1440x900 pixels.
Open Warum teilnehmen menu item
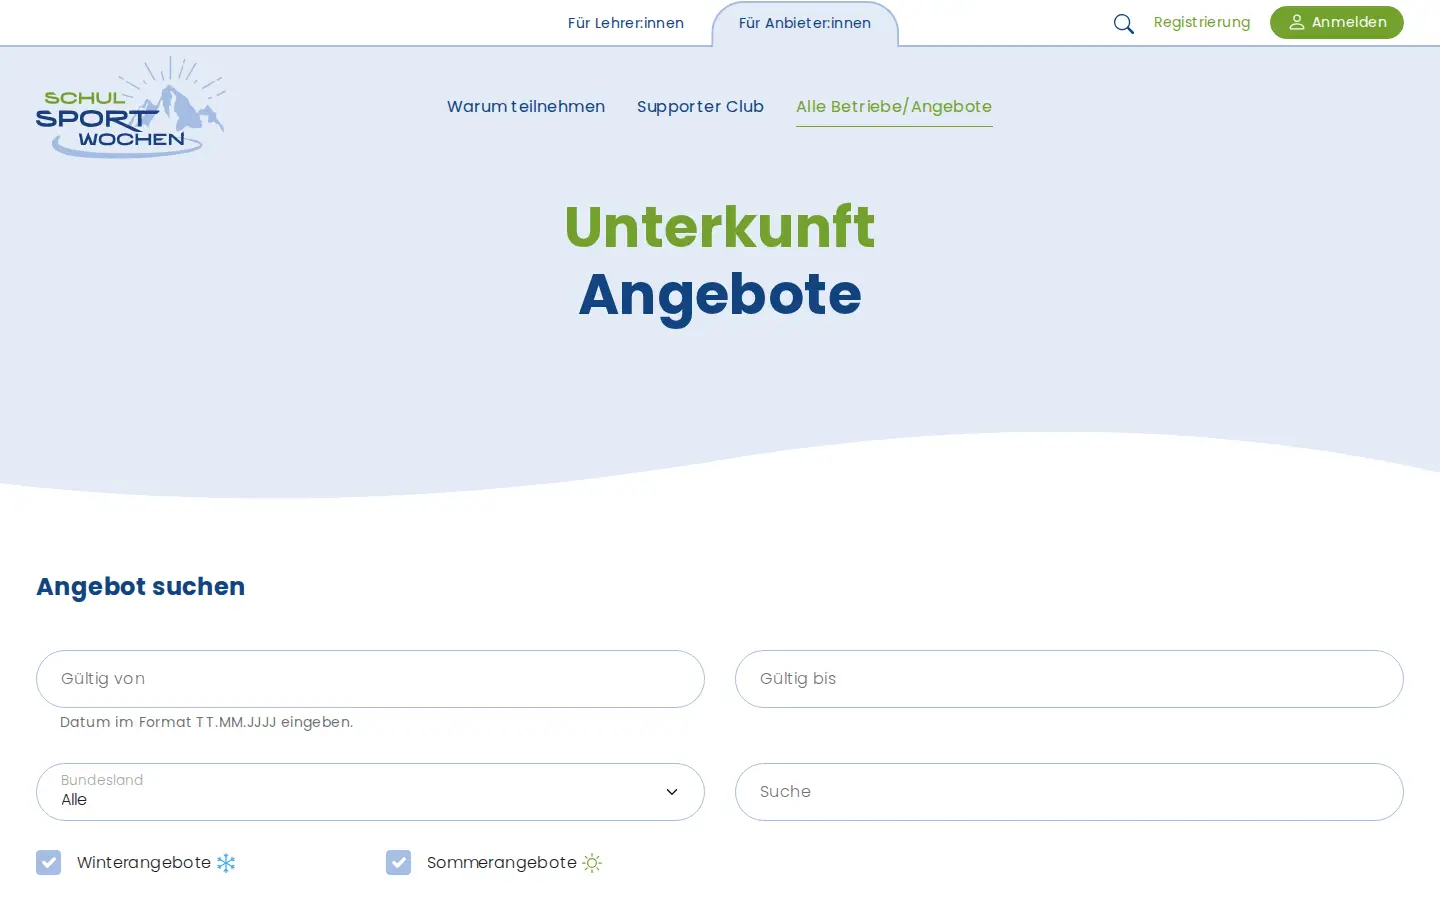(x=526, y=106)
